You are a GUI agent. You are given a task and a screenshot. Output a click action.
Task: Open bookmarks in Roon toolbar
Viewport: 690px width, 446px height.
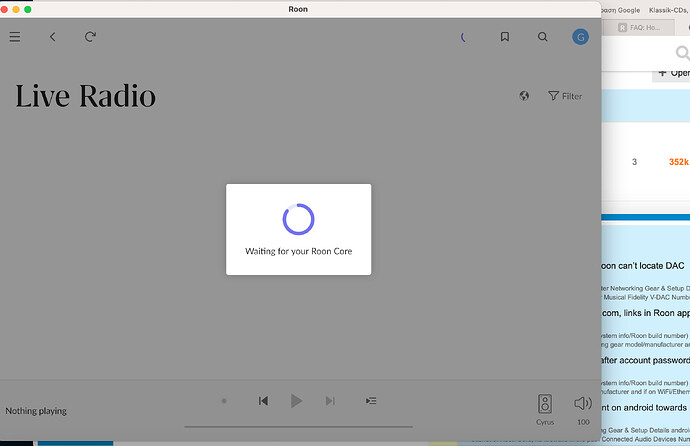pyautogui.click(x=505, y=37)
